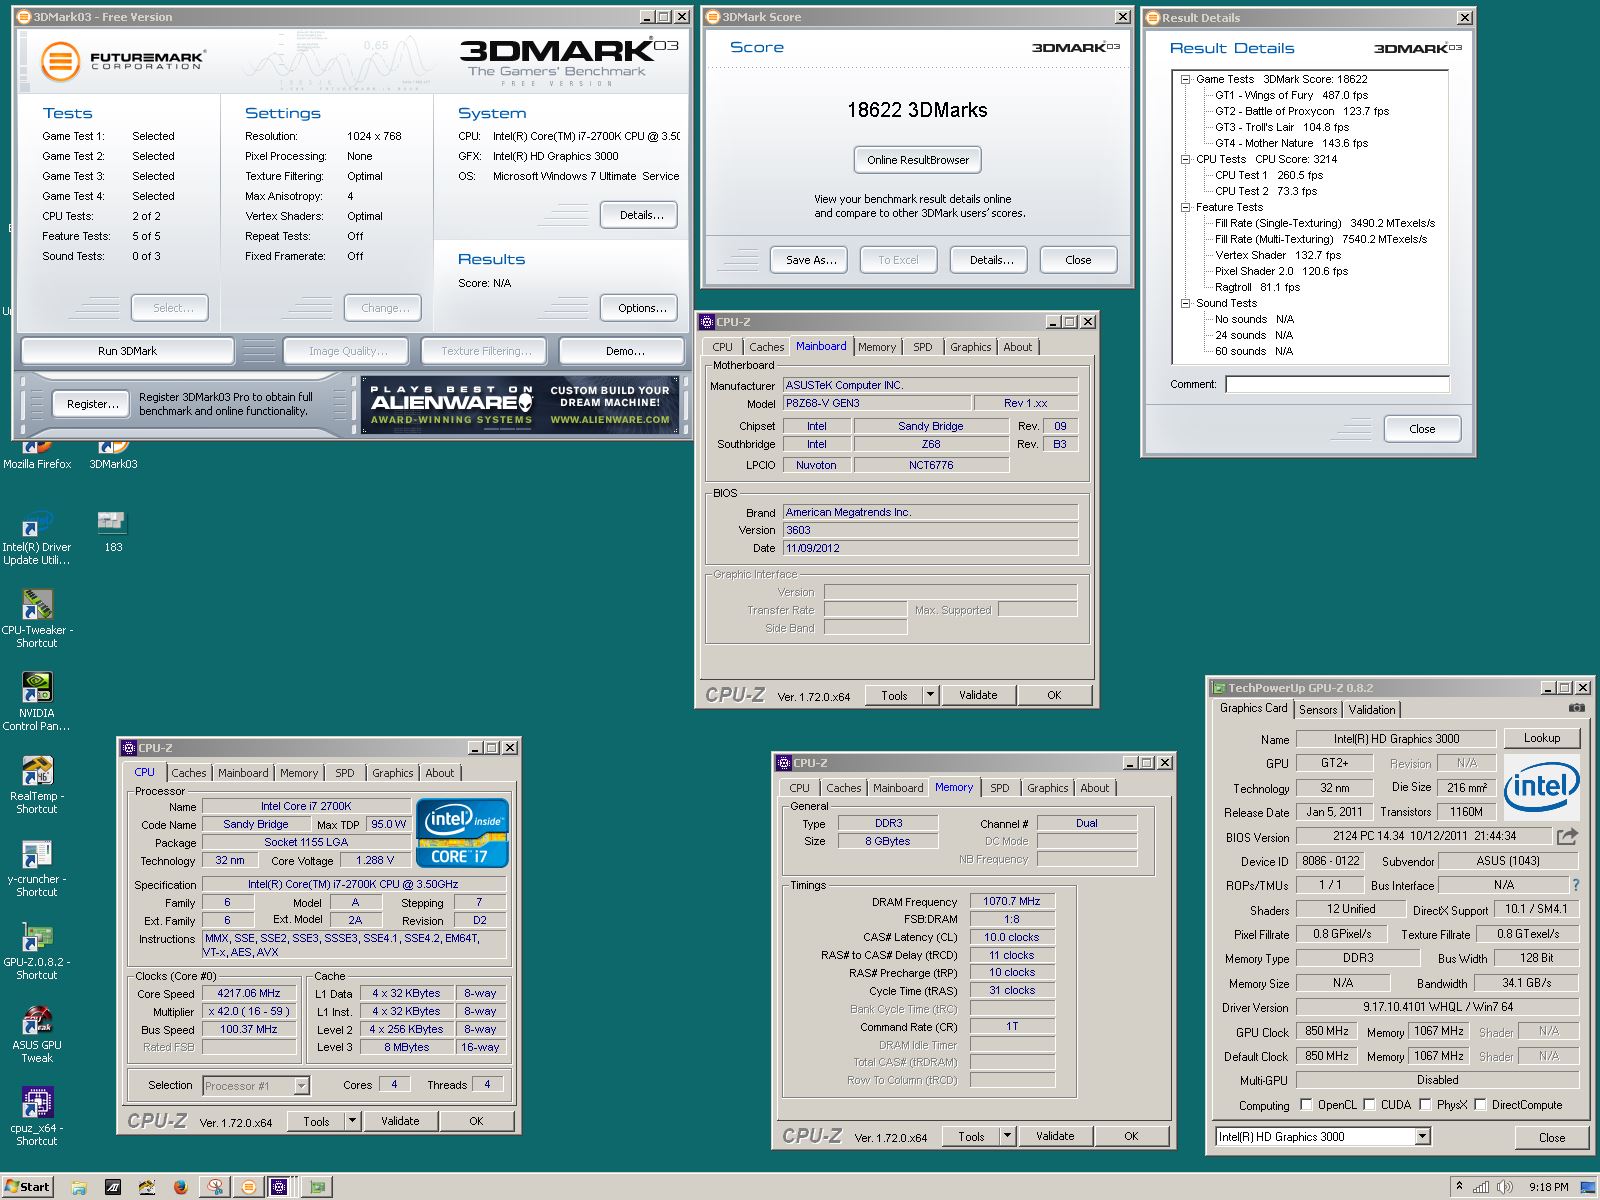Open SPD tab in CPU-Z Mainboard window
This screenshot has width=1600, height=1200.
tap(922, 347)
